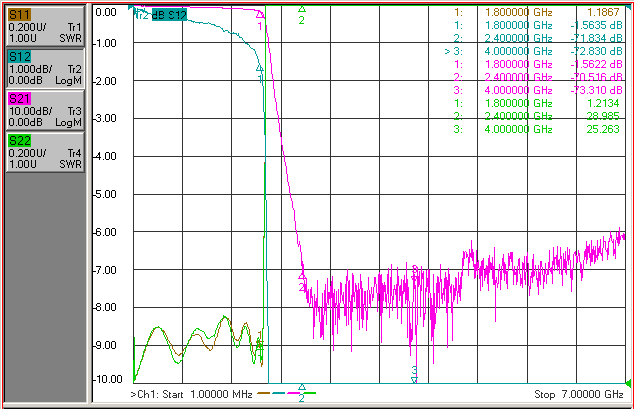Click teal marker 1 triangle on S12 trace
The height and width of the screenshot is (409, 634).
[260, 68]
